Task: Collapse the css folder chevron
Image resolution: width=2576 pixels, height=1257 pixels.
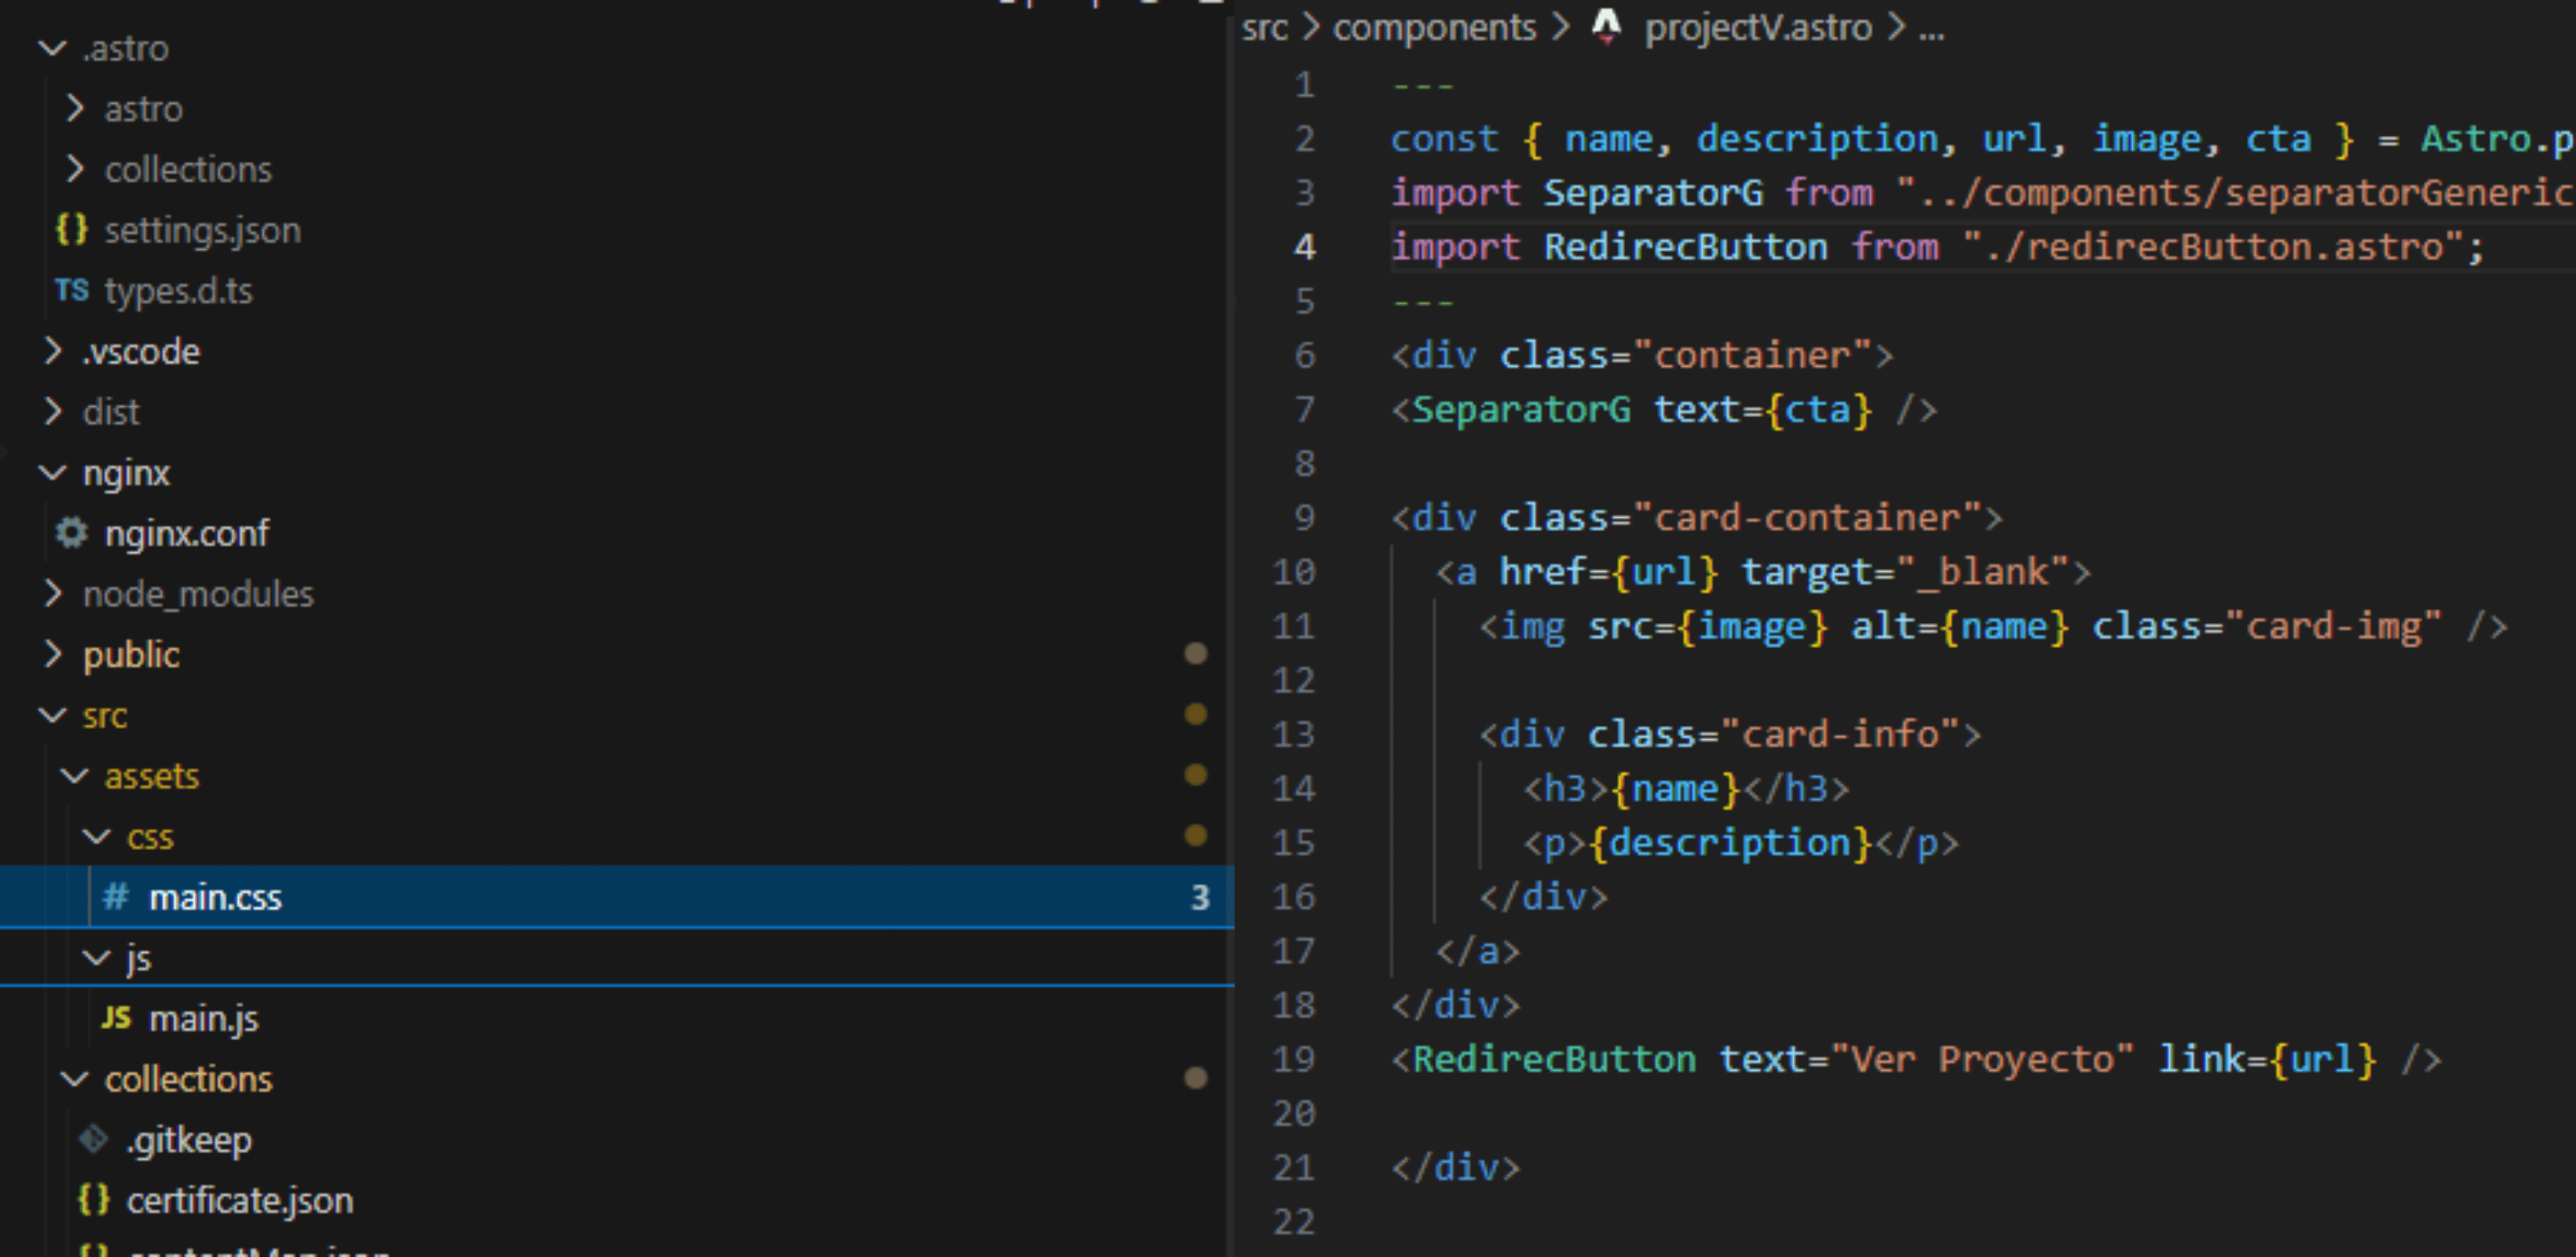Action: pyautogui.click(x=96, y=837)
